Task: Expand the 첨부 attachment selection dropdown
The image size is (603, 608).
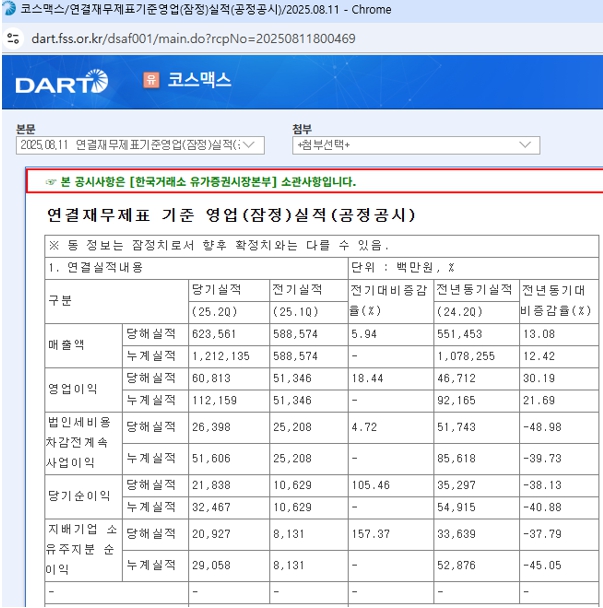Action: 415,145
